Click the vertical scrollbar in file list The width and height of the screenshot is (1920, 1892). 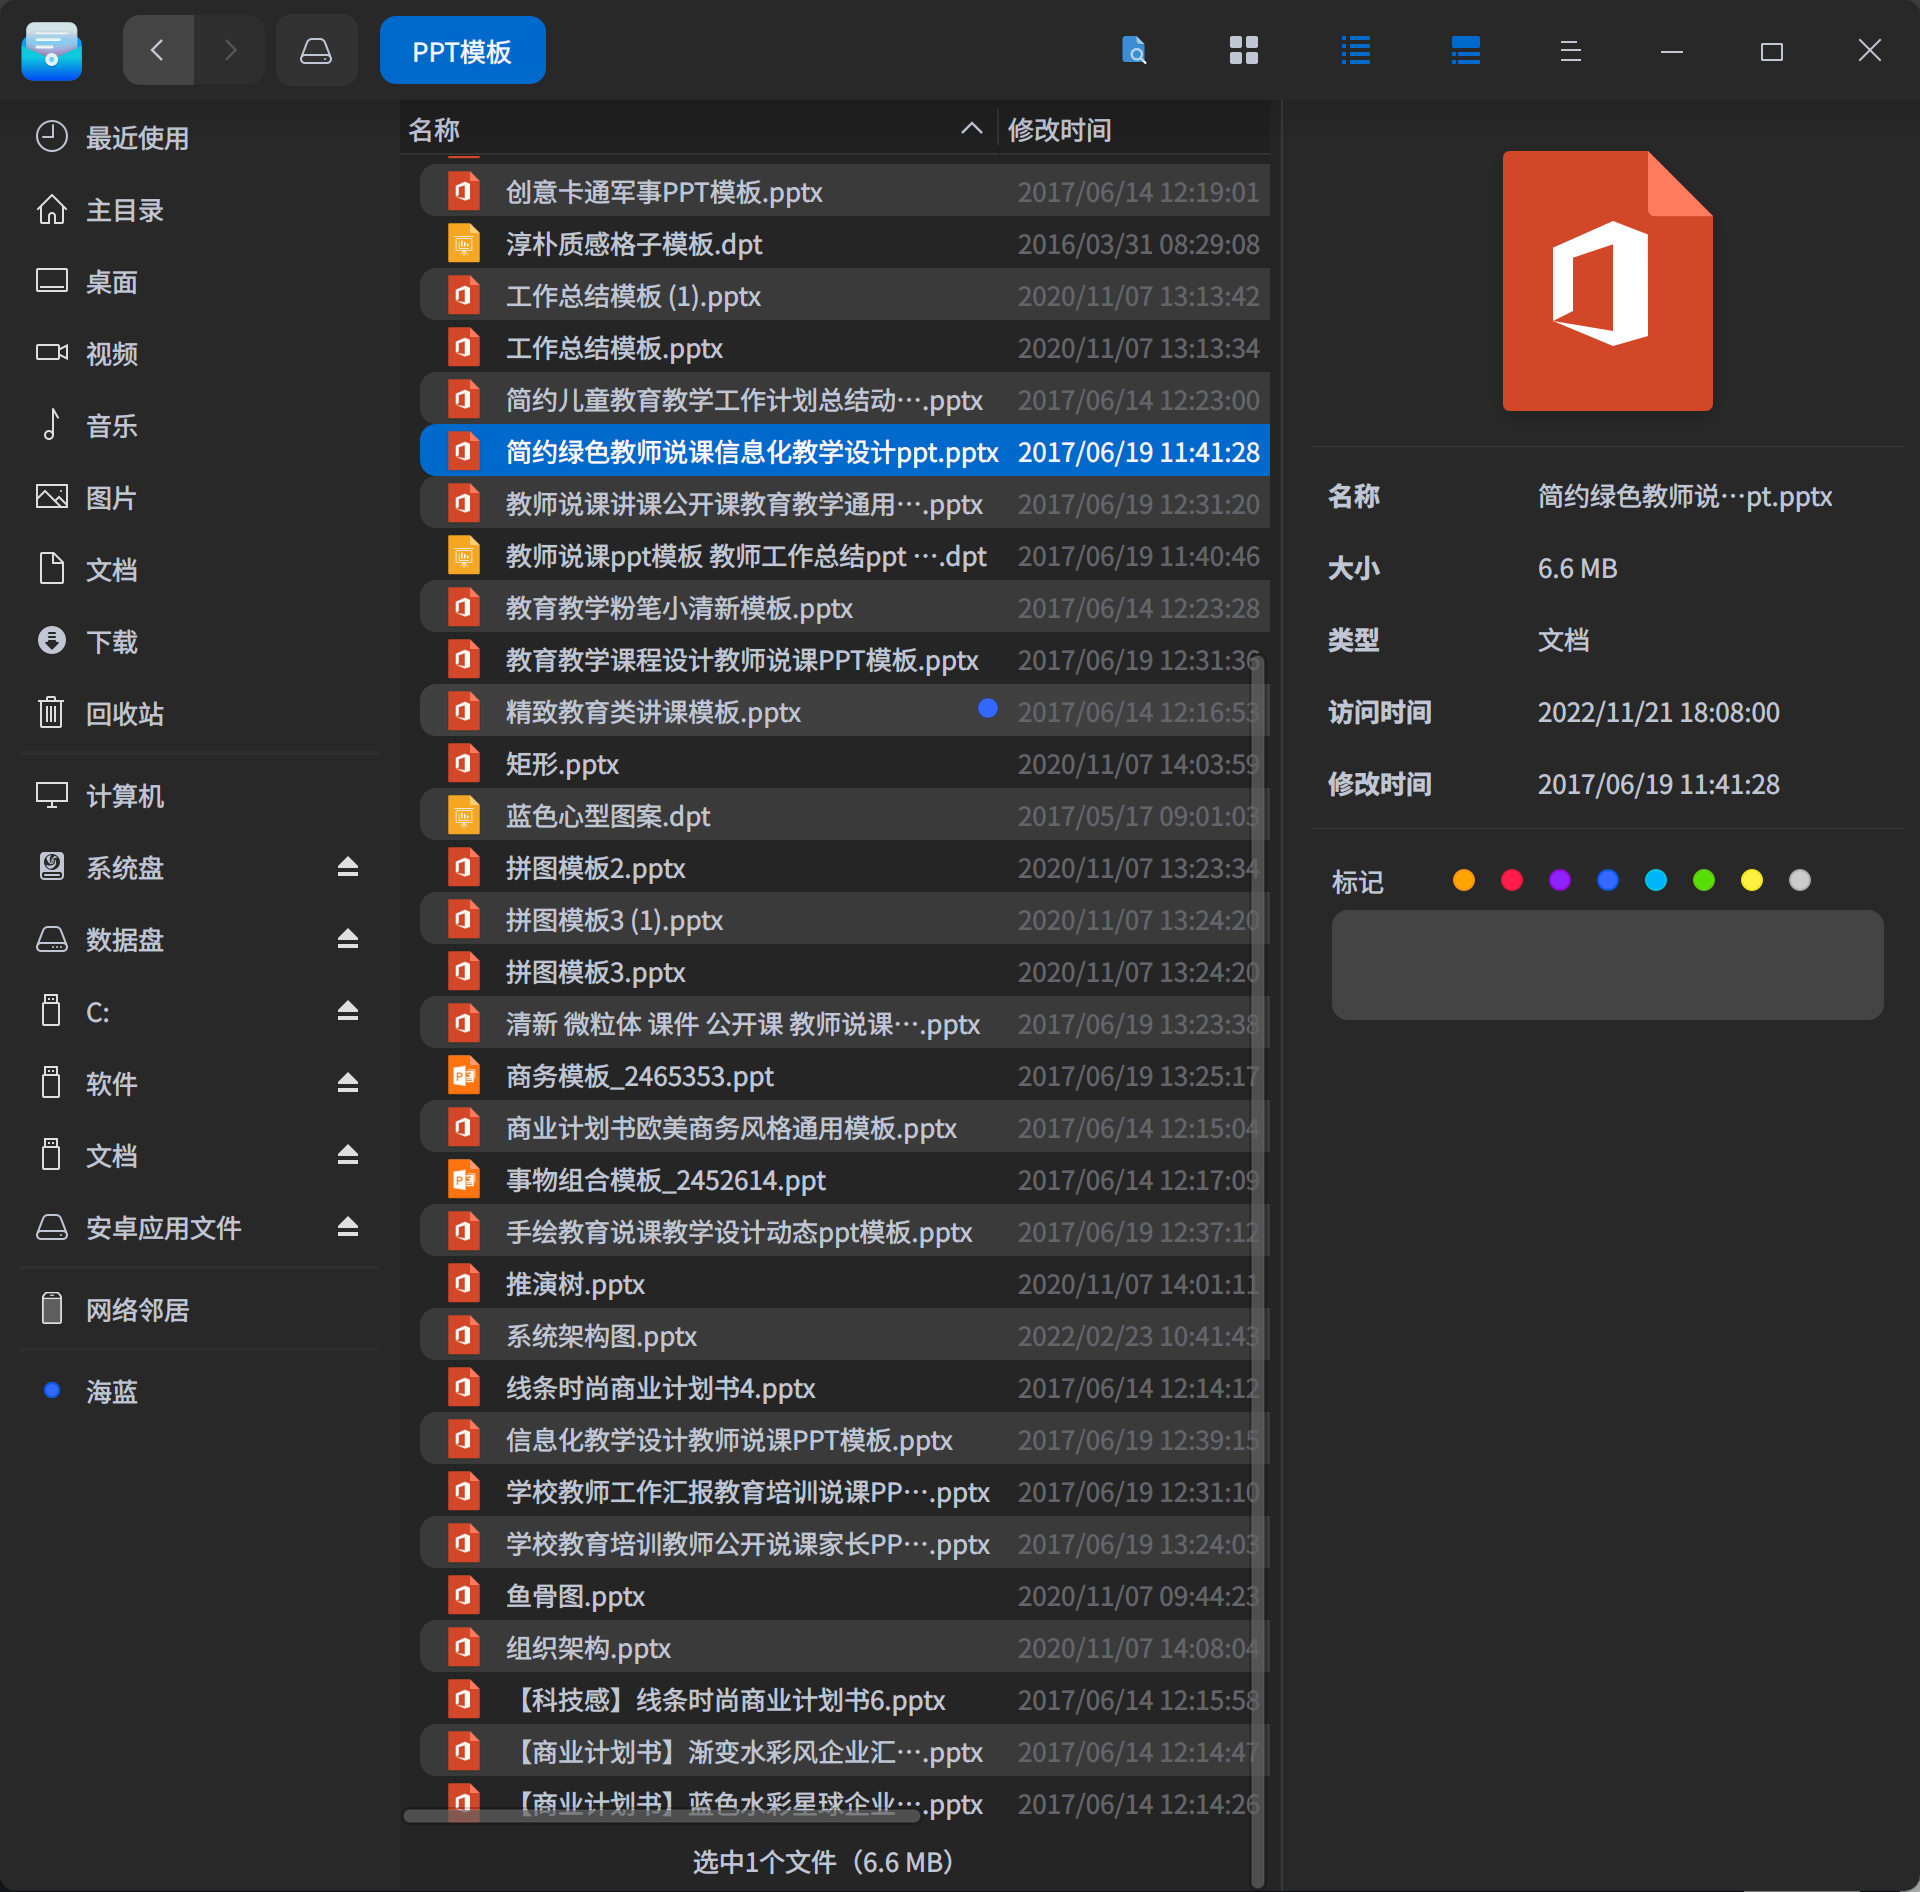coord(1258,1200)
